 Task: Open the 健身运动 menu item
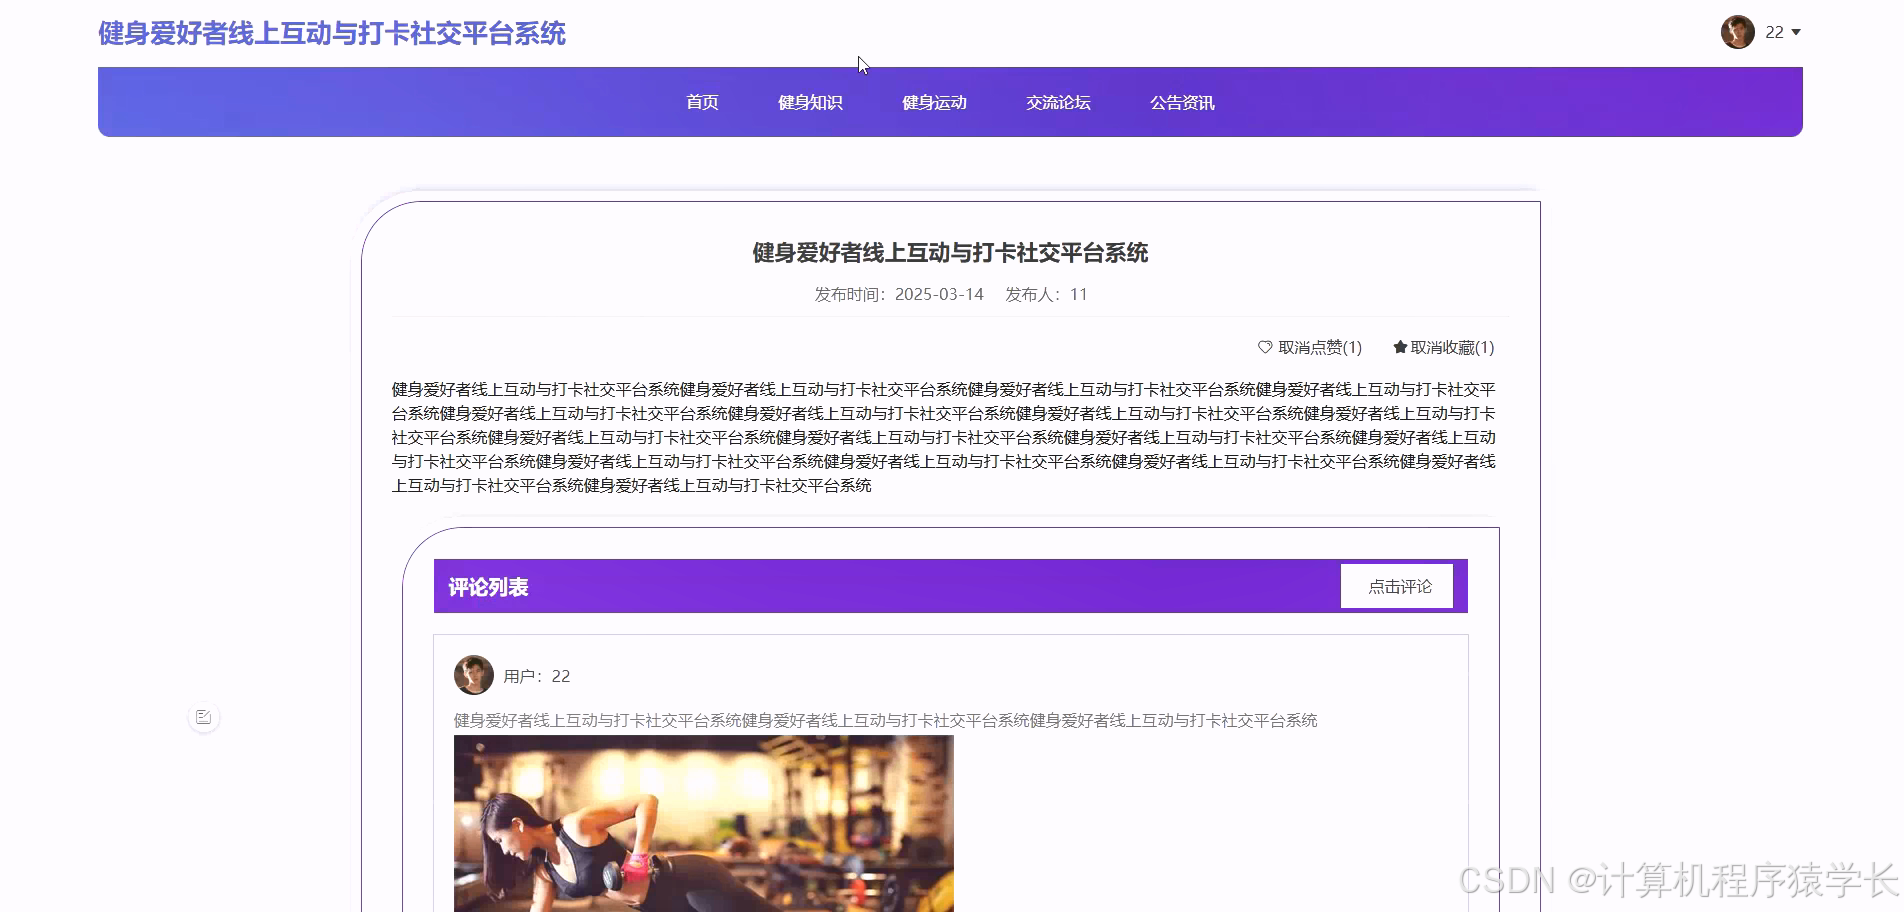(934, 102)
